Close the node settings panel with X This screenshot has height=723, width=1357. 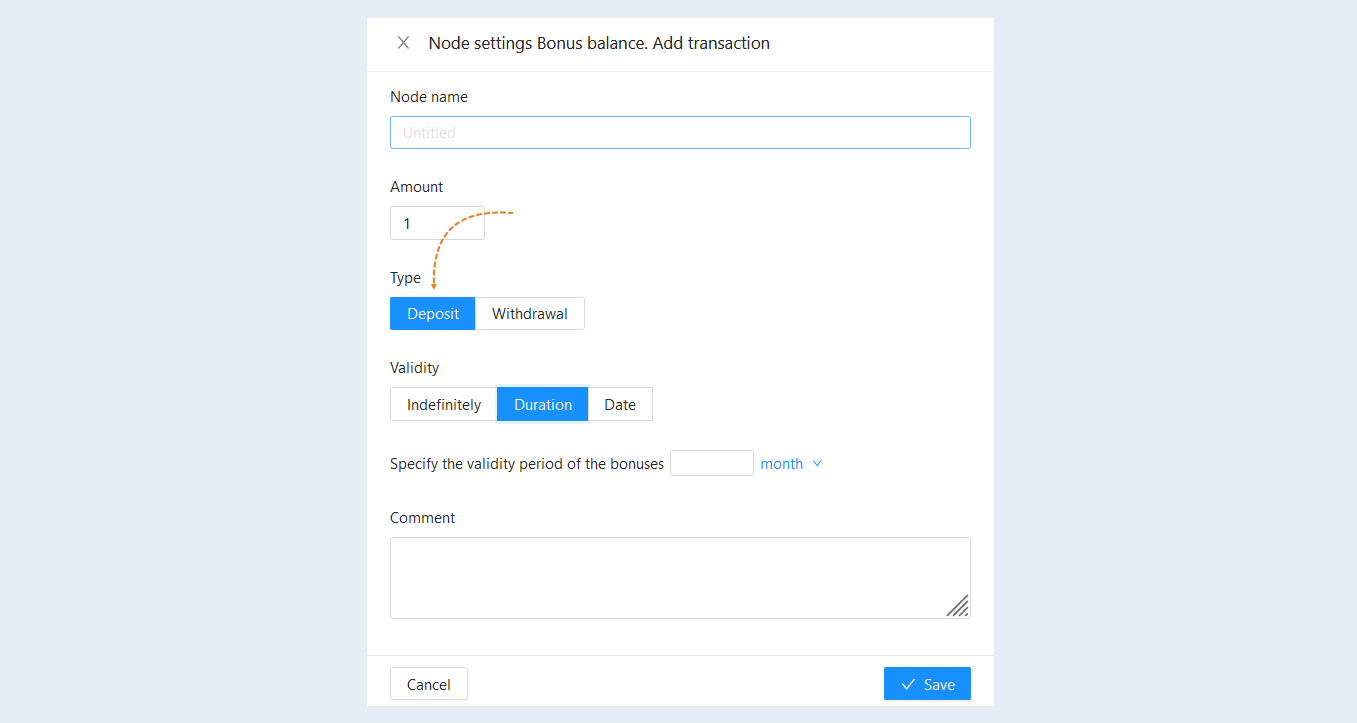click(403, 43)
